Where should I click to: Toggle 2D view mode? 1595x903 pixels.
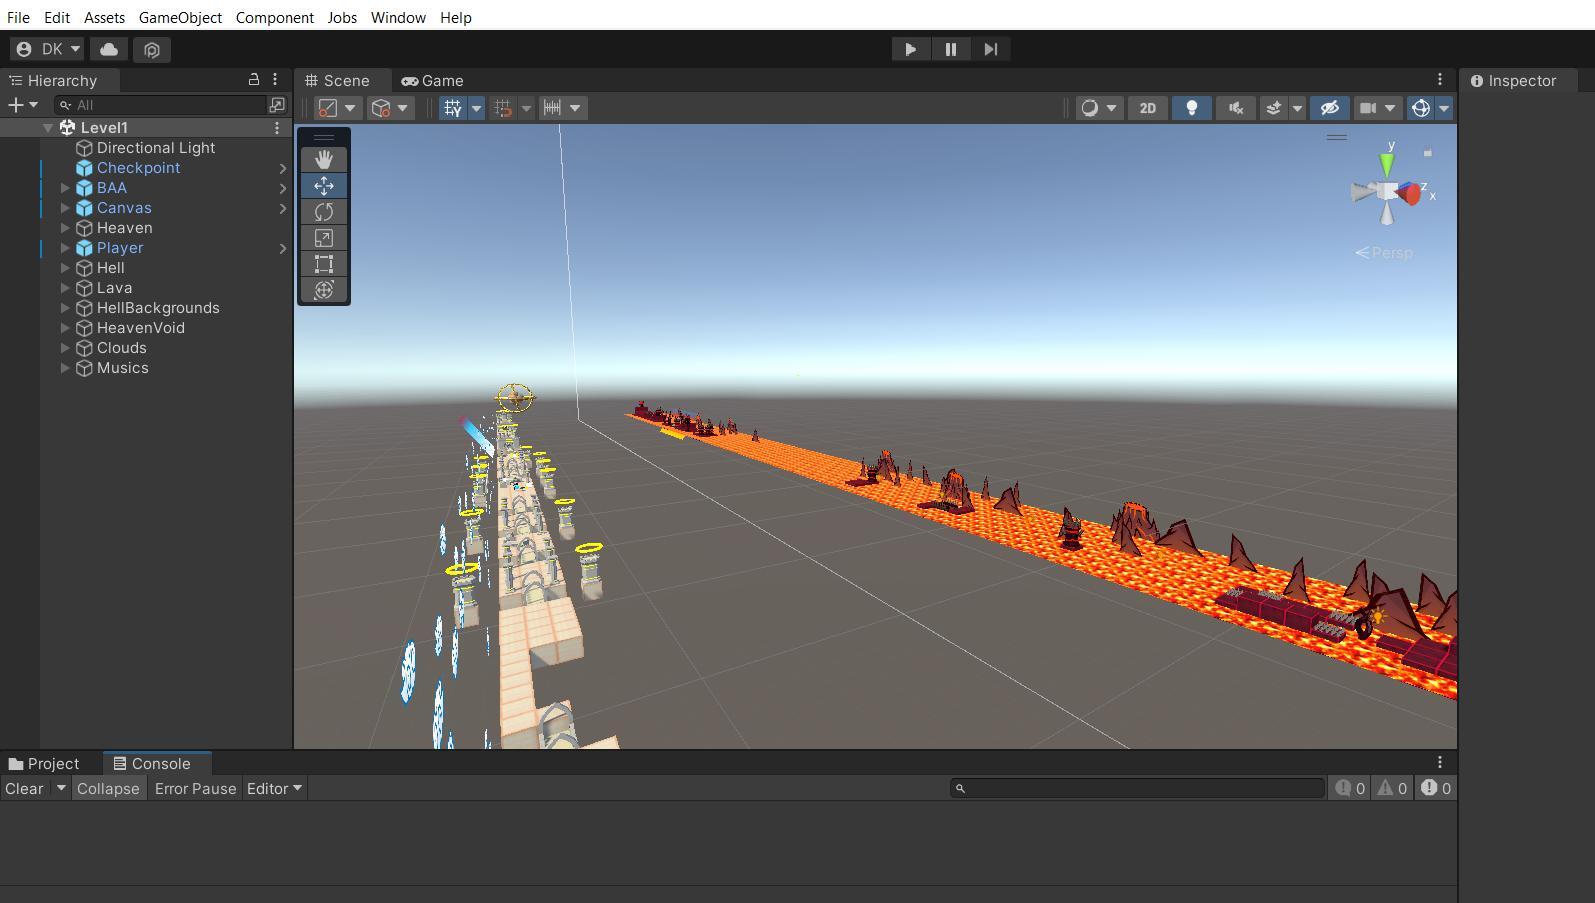pos(1148,108)
